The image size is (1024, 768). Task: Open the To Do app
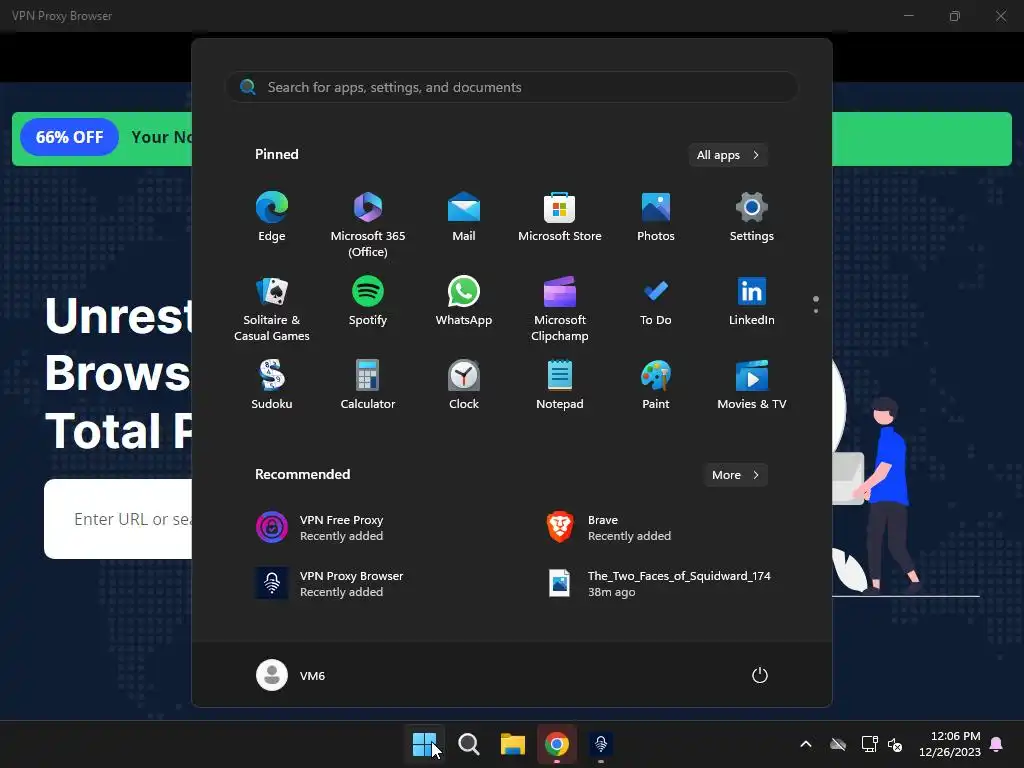656,302
